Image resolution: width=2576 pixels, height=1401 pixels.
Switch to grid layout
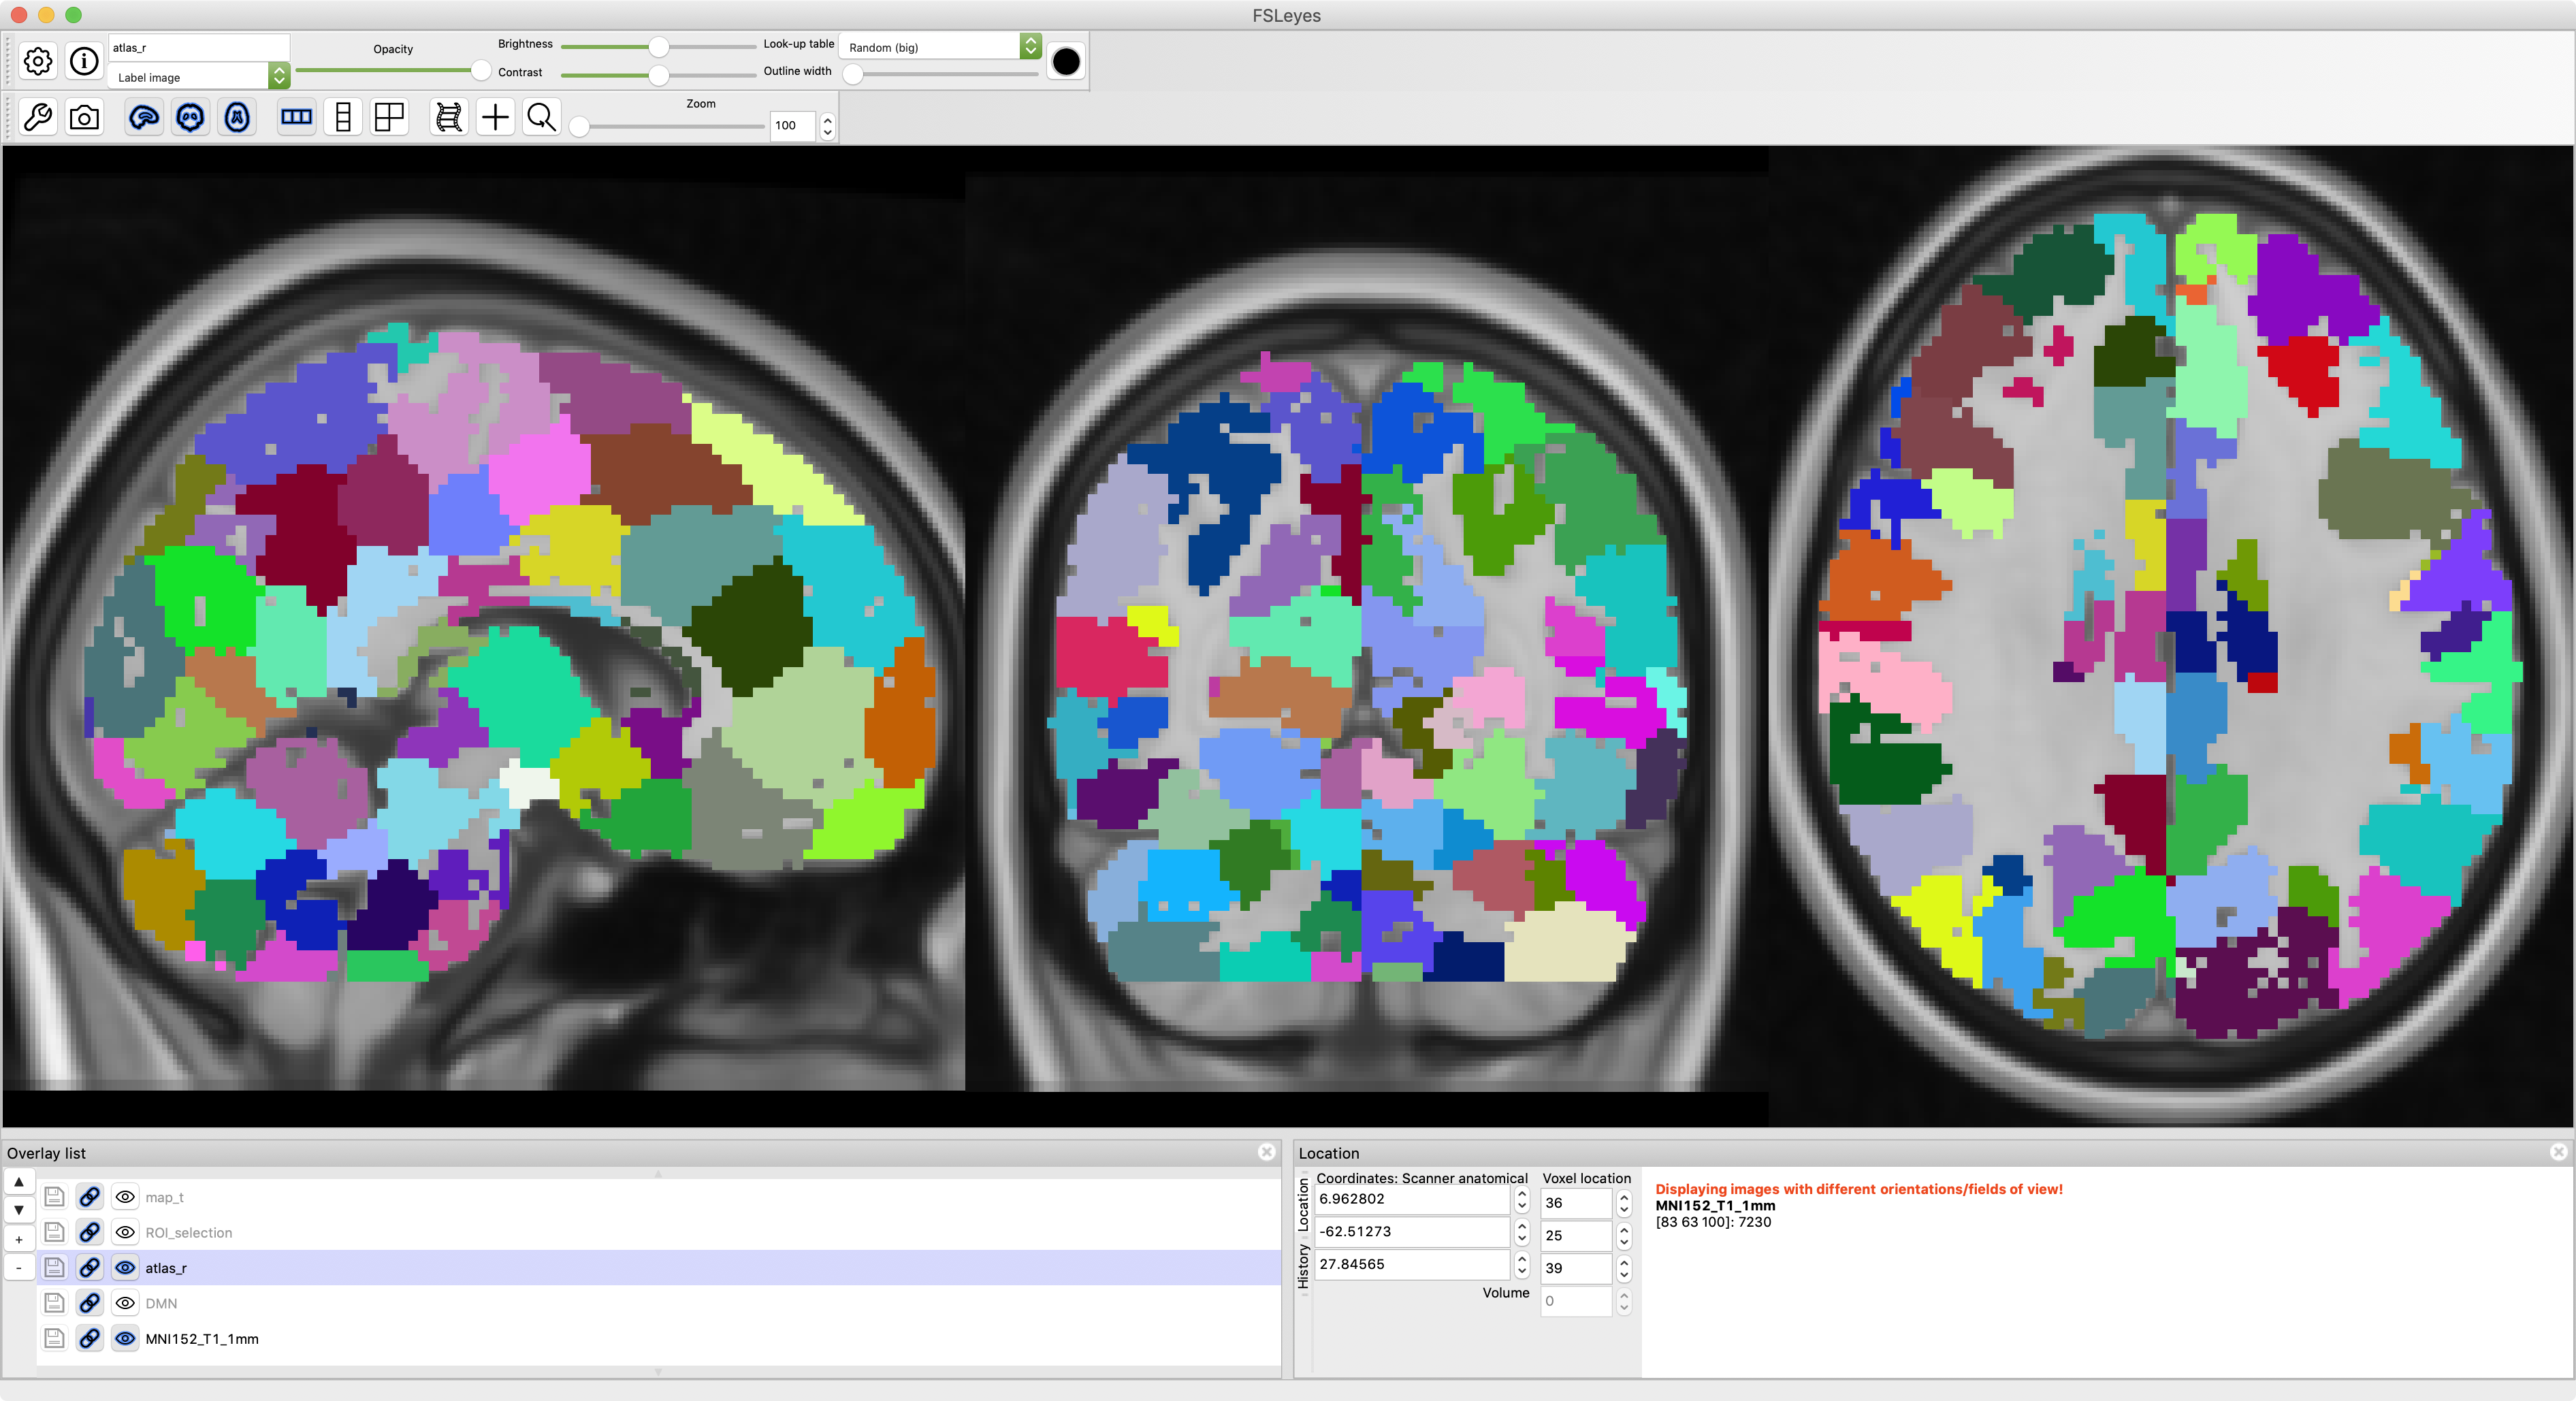(389, 118)
